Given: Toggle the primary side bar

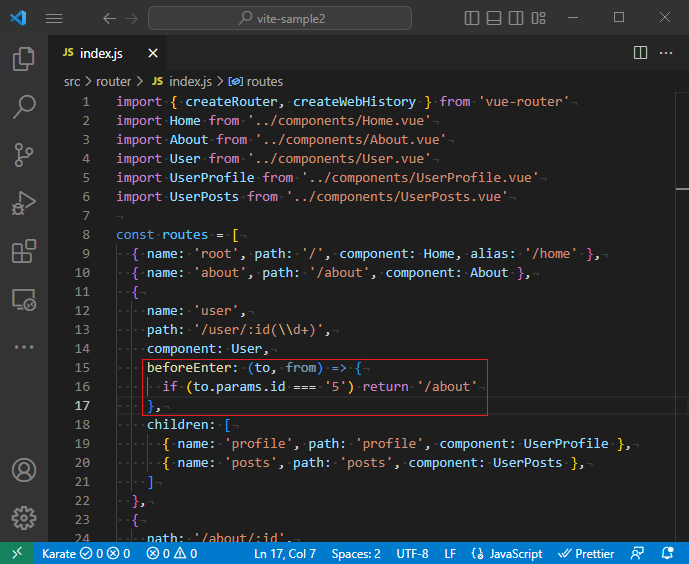Looking at the screenshot, I should [471, 18].
